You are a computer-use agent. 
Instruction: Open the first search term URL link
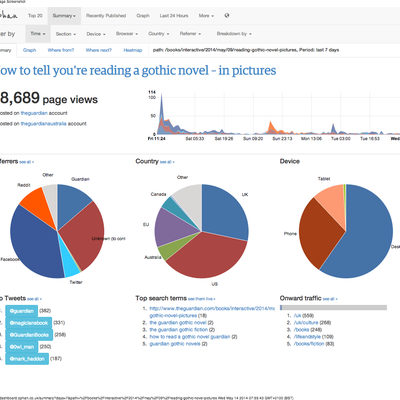point(212,312)
